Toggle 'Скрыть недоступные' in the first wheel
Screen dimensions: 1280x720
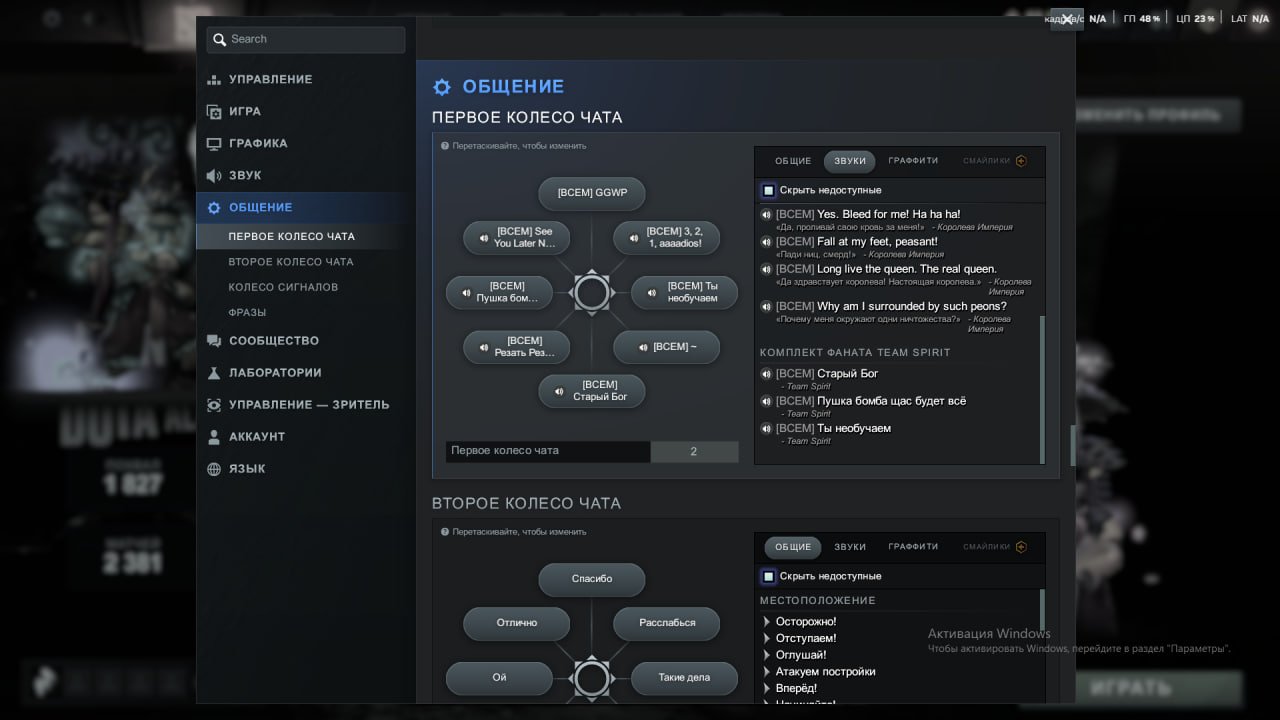tap(768, 190)
